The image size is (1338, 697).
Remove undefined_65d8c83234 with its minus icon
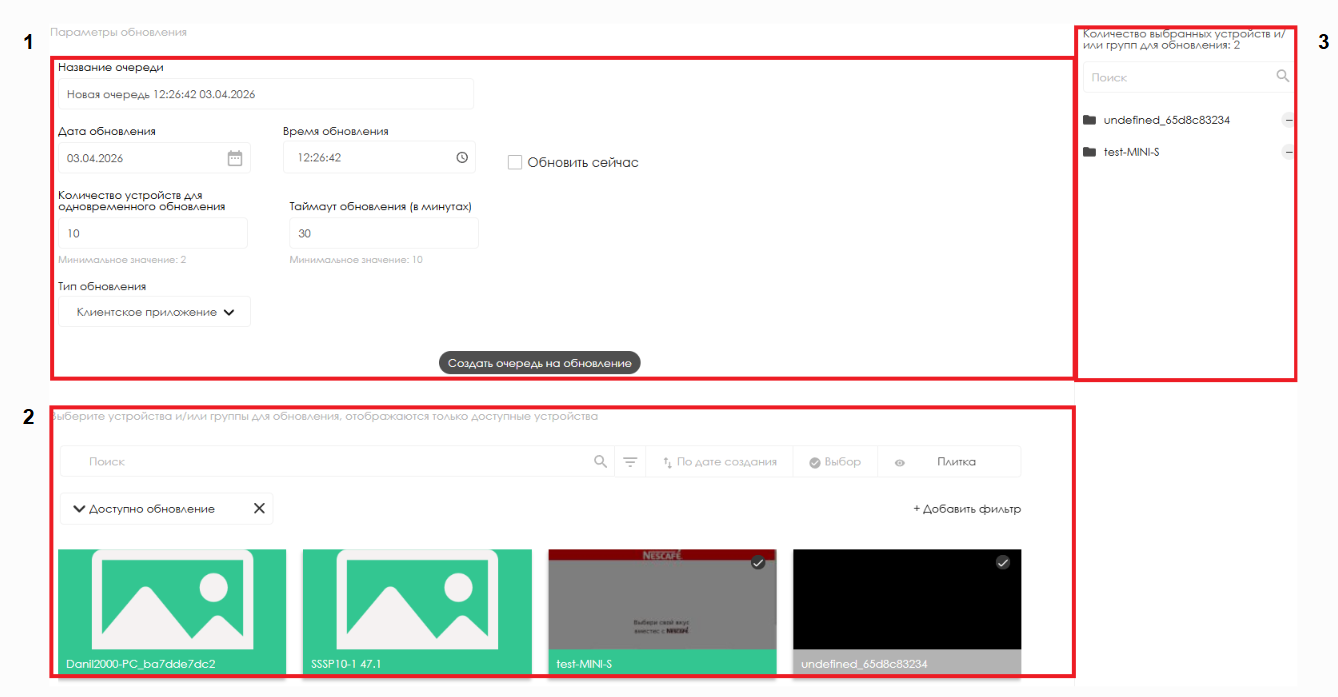tap(1287, 120)
